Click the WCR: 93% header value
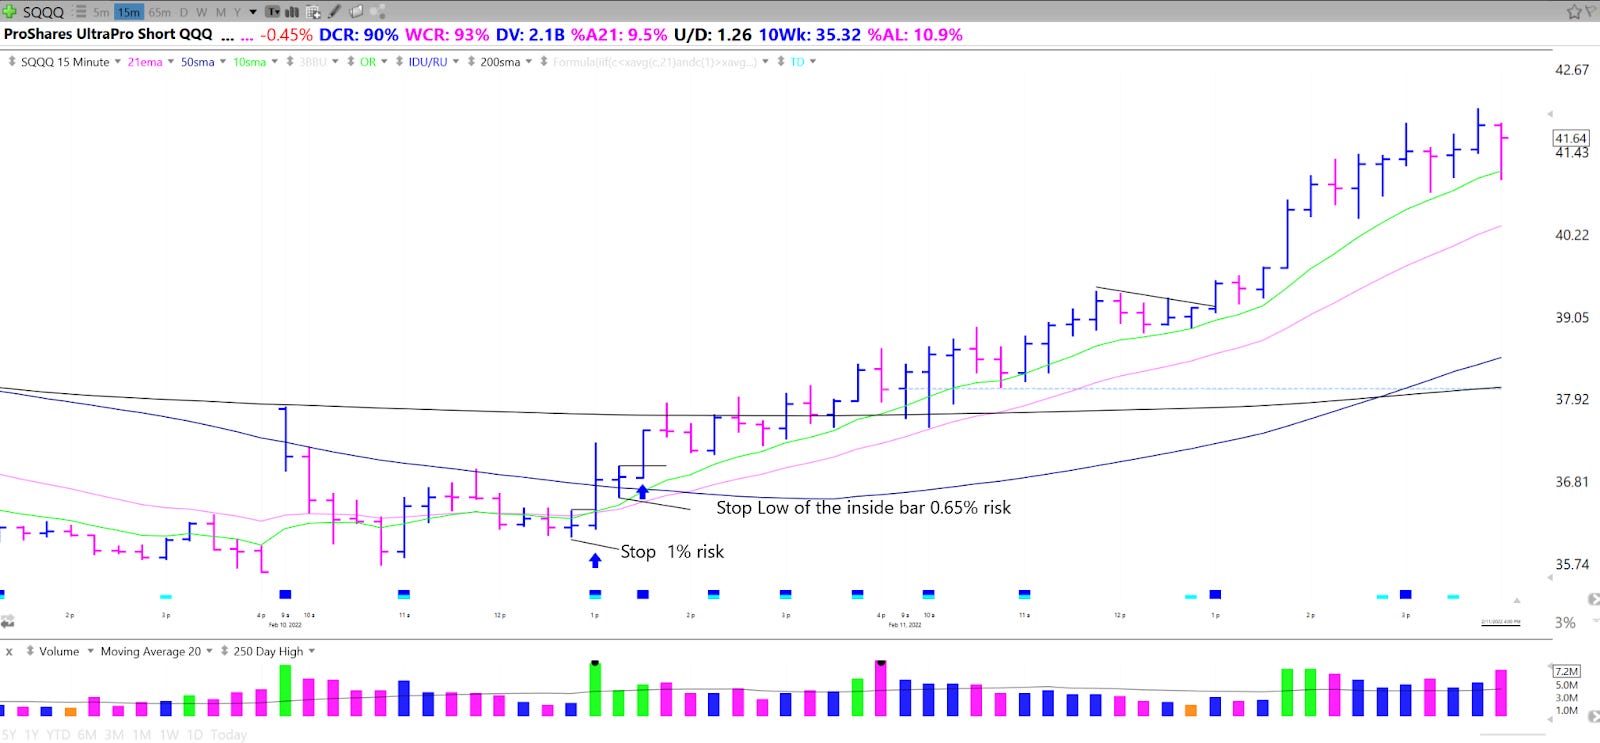Image resolution: width=1600 pixels, height=743 pixels. [447, 34]
